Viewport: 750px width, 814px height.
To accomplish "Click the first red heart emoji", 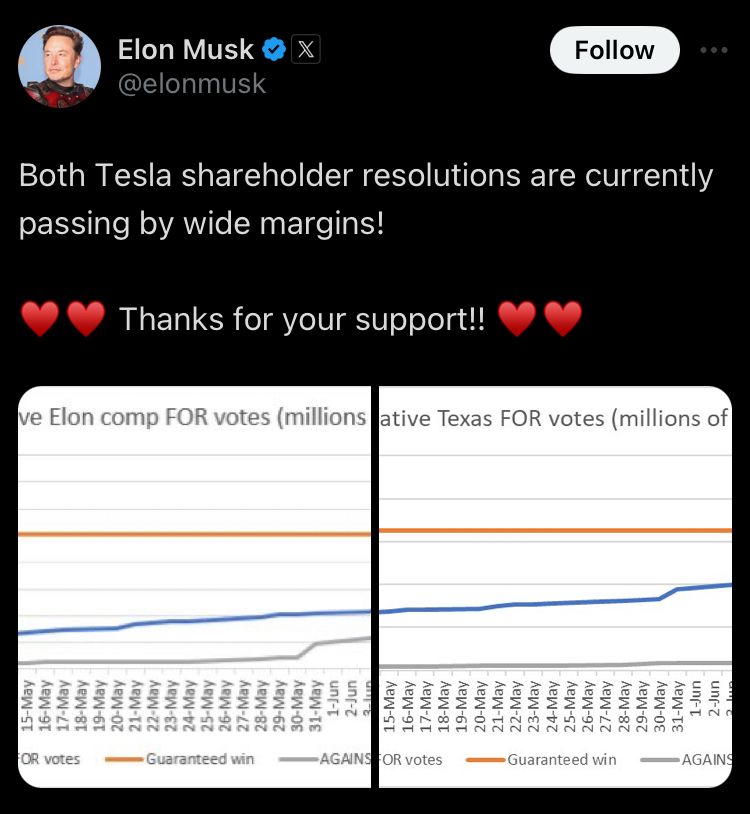I will 40,319.
